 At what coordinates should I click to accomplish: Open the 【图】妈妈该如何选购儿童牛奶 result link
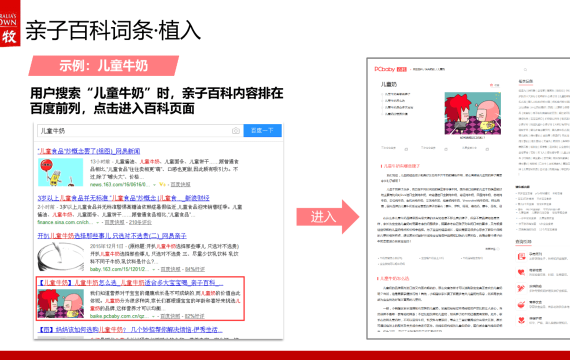pyautogui.click(x=130, y=329)
